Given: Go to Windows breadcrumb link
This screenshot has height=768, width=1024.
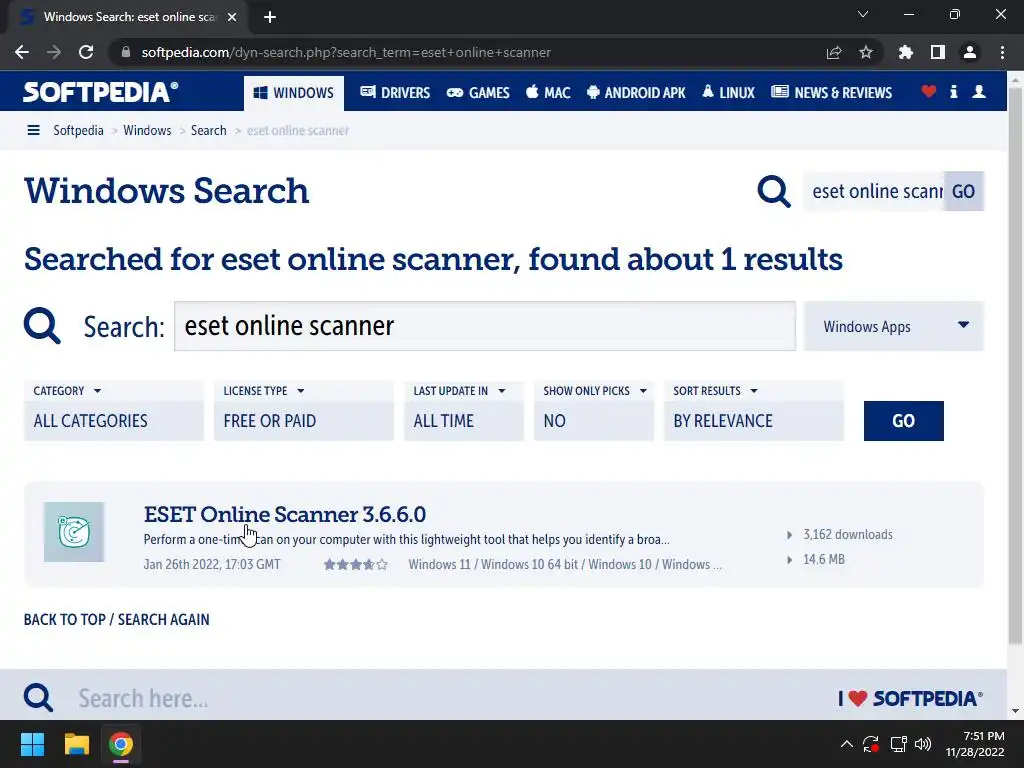Looking at the screenshot, I should point(147,130).
